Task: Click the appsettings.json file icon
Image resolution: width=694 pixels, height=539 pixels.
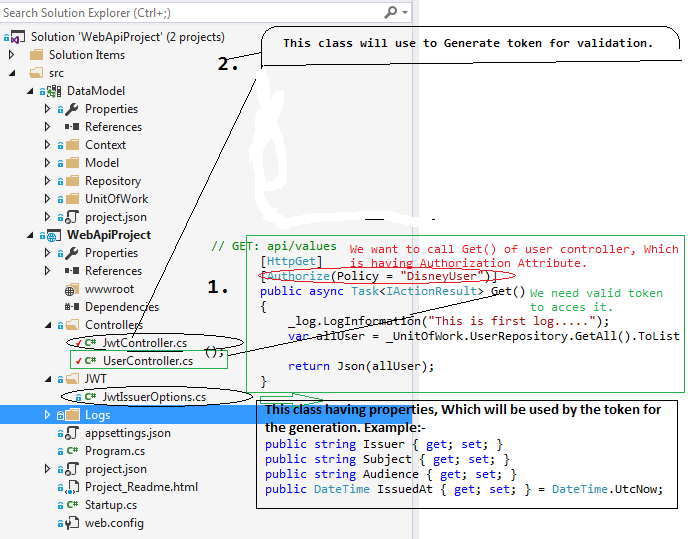Action: pyautogui.click(x=72, y=433)
